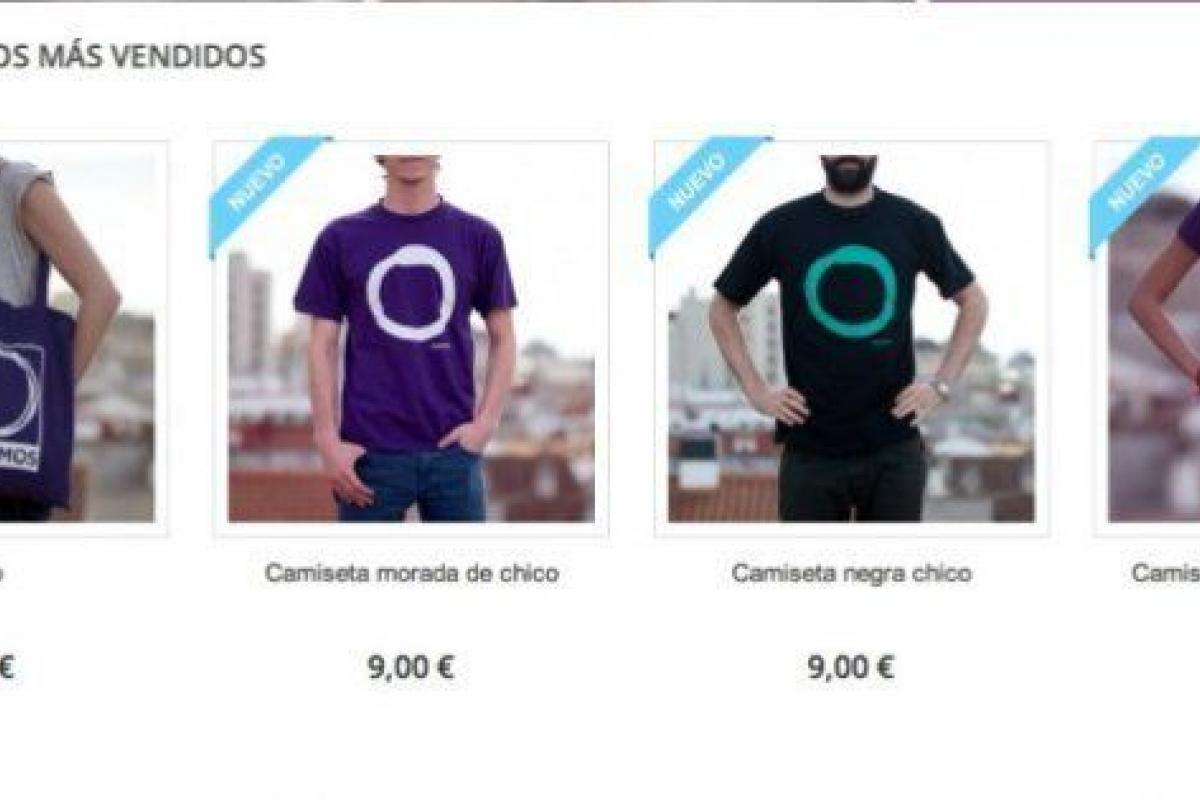
Task: Click the 'Camiseta morada de chico' title link
Action: pos(411,574)
